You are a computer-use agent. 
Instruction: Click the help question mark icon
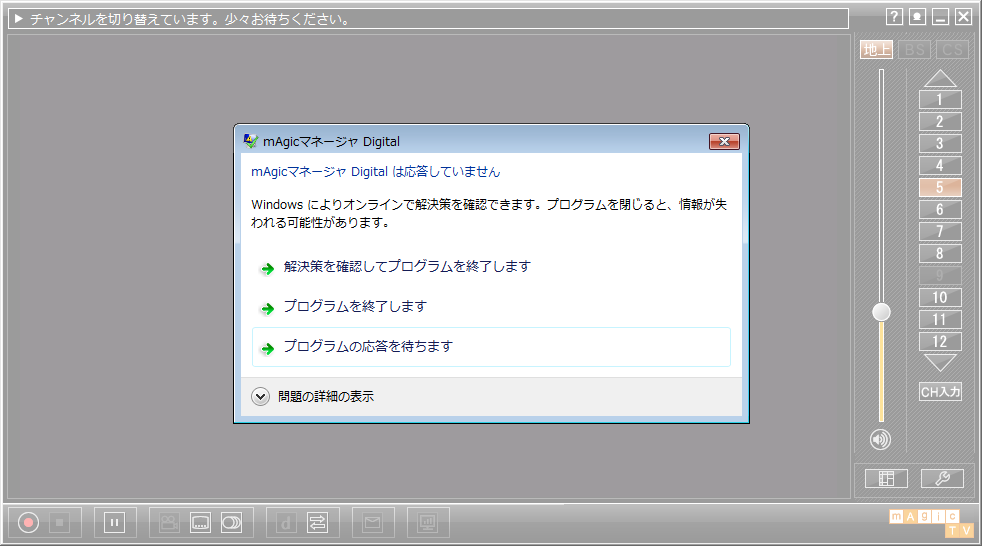[894, 17]
